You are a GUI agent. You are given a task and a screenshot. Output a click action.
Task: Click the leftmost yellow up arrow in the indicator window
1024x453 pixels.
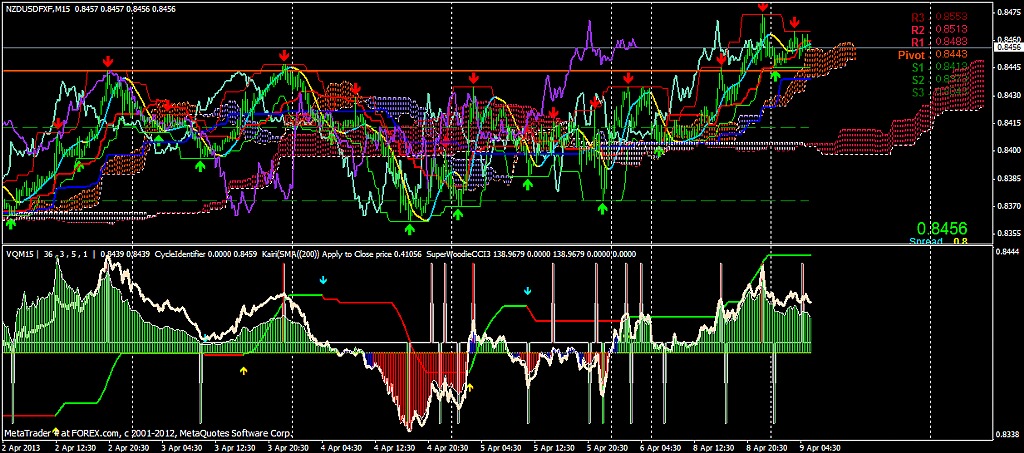243,370
